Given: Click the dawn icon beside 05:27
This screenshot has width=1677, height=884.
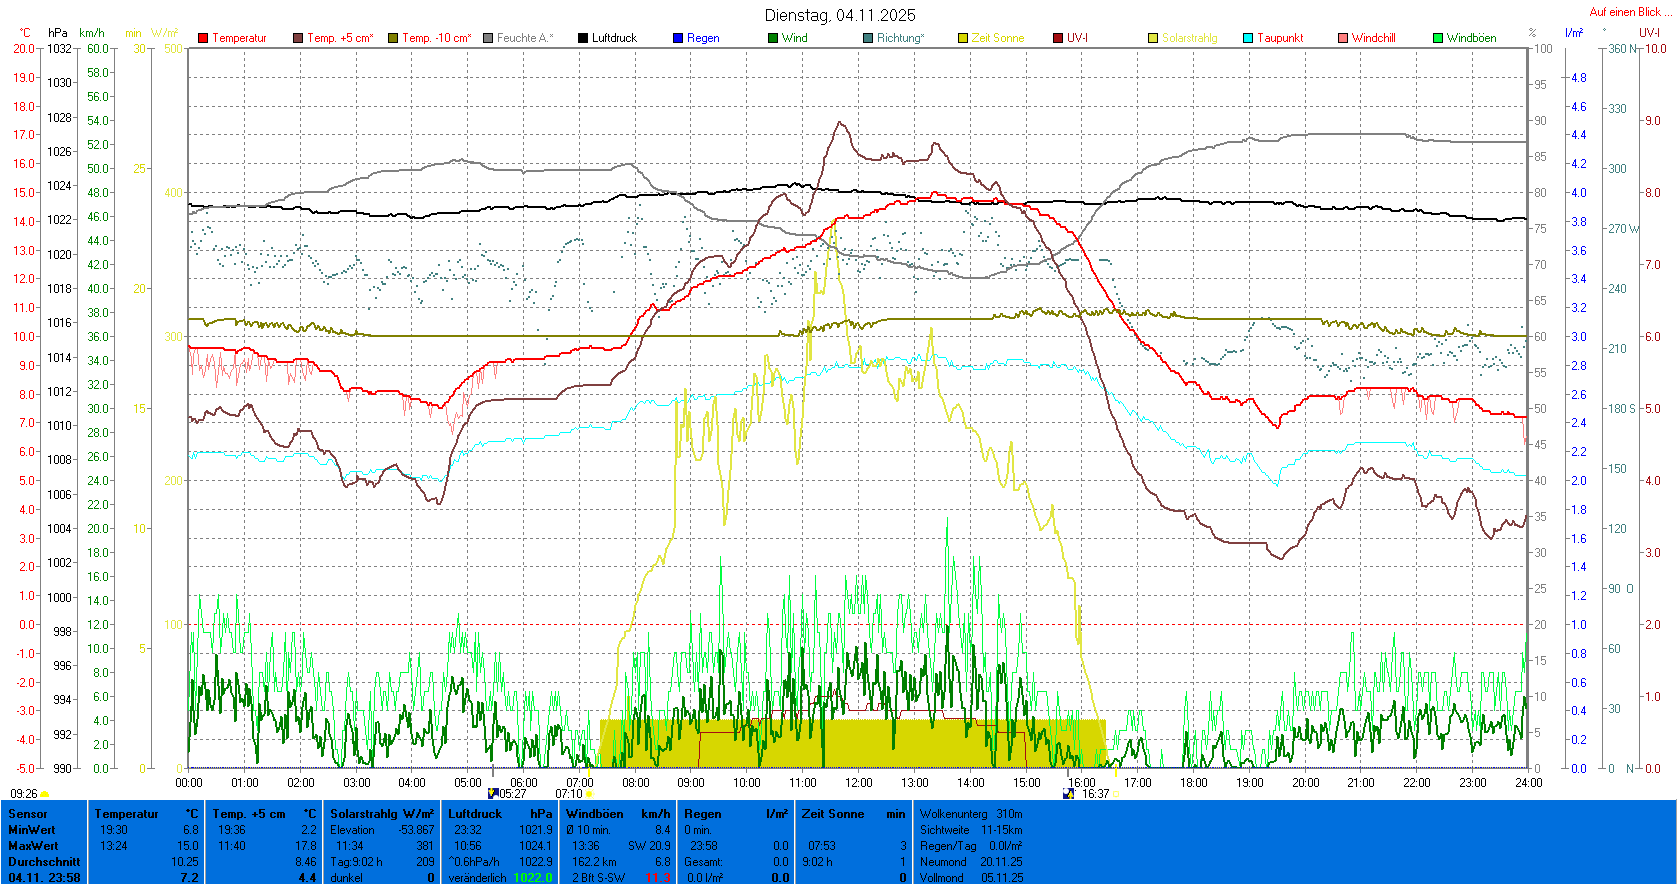Looking at the screenshot, I should [492, 793].
